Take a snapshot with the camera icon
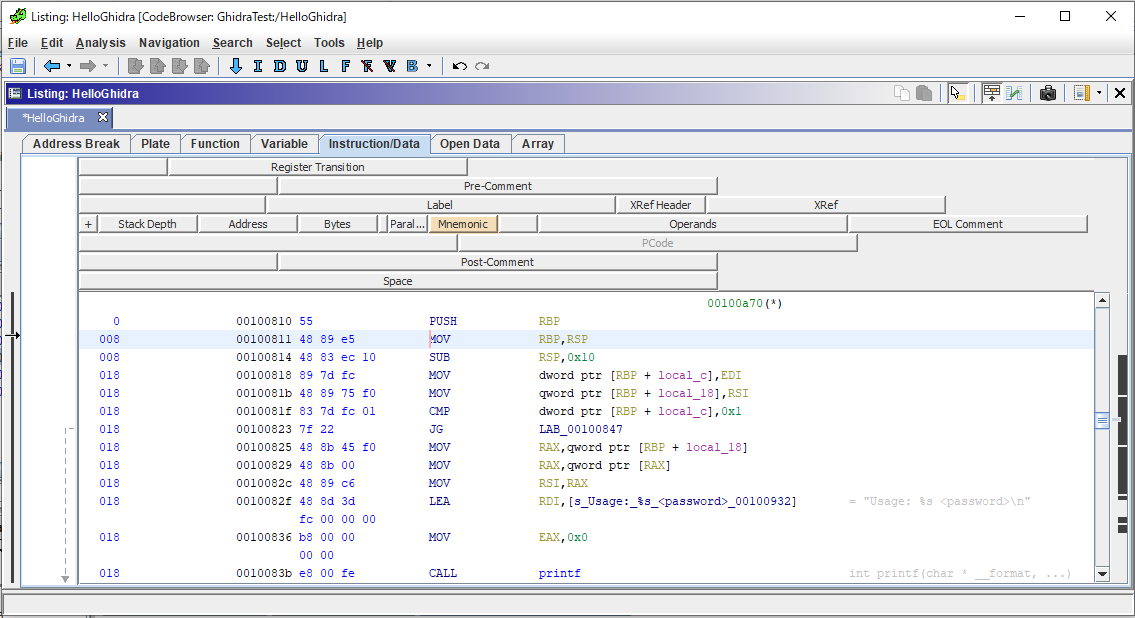 [1048, 93]
